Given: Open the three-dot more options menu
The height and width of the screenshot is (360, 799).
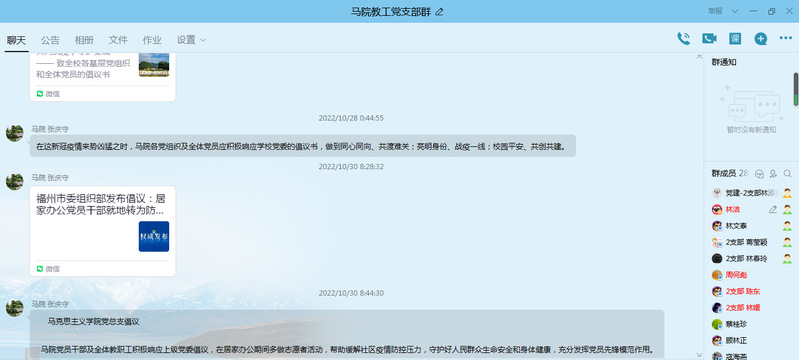Looking at the screenshot, I should (786, 38).
